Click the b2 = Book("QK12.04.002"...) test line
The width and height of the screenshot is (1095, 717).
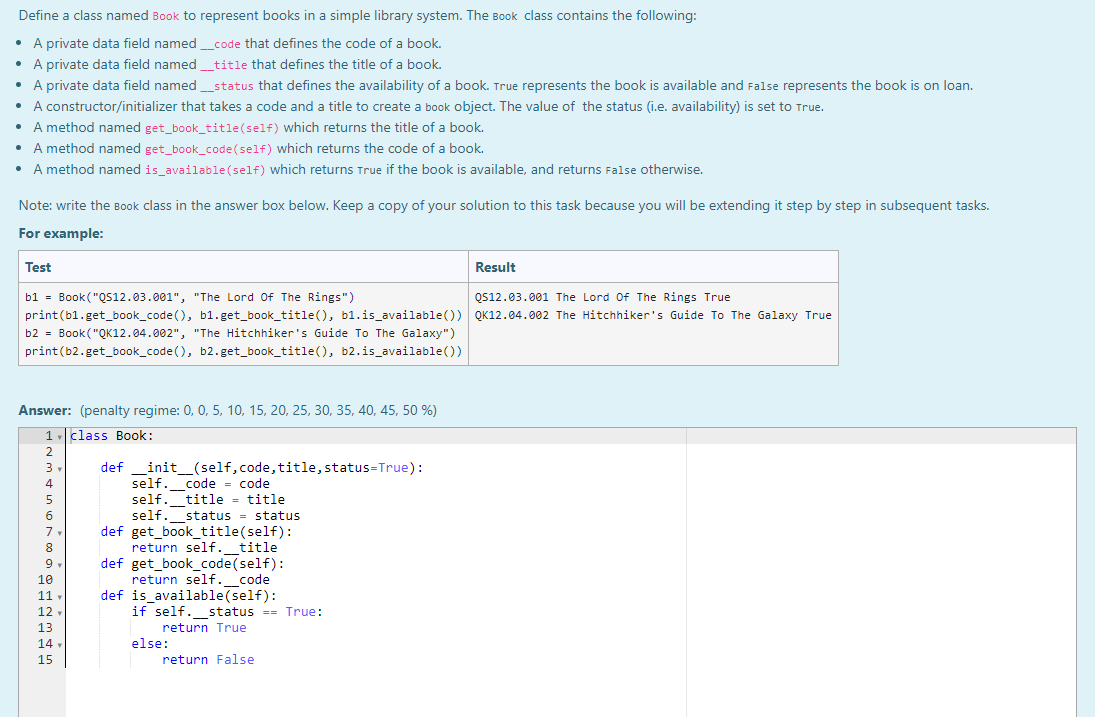[x=240, y=334]
